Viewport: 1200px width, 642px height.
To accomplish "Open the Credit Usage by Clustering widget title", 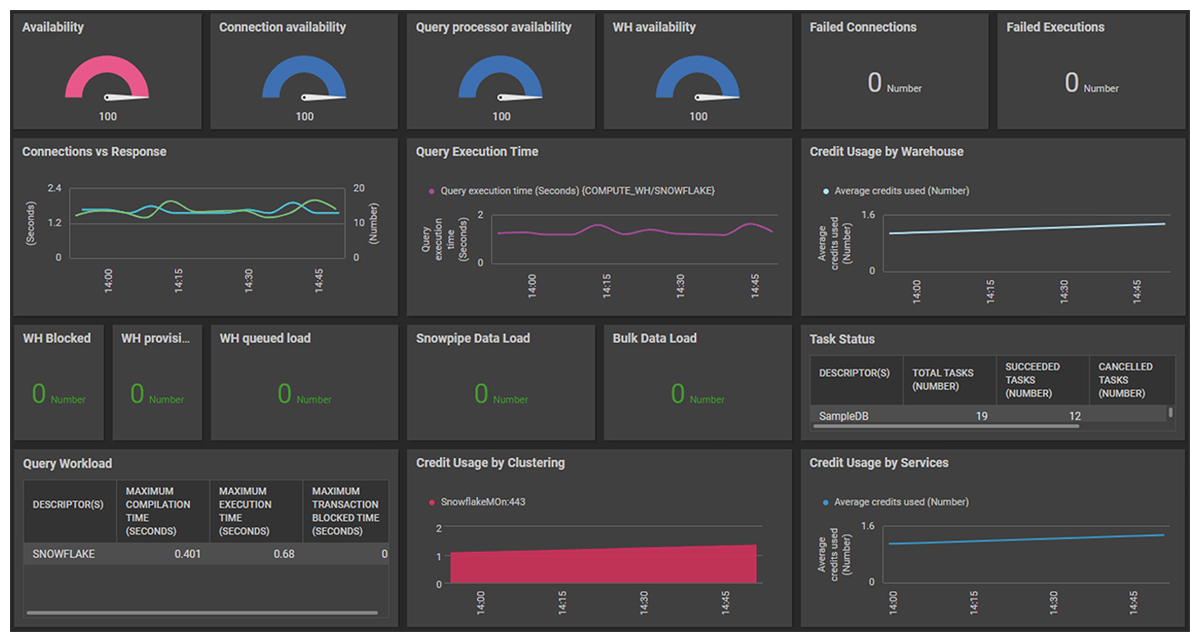I will tap(490, 463).
